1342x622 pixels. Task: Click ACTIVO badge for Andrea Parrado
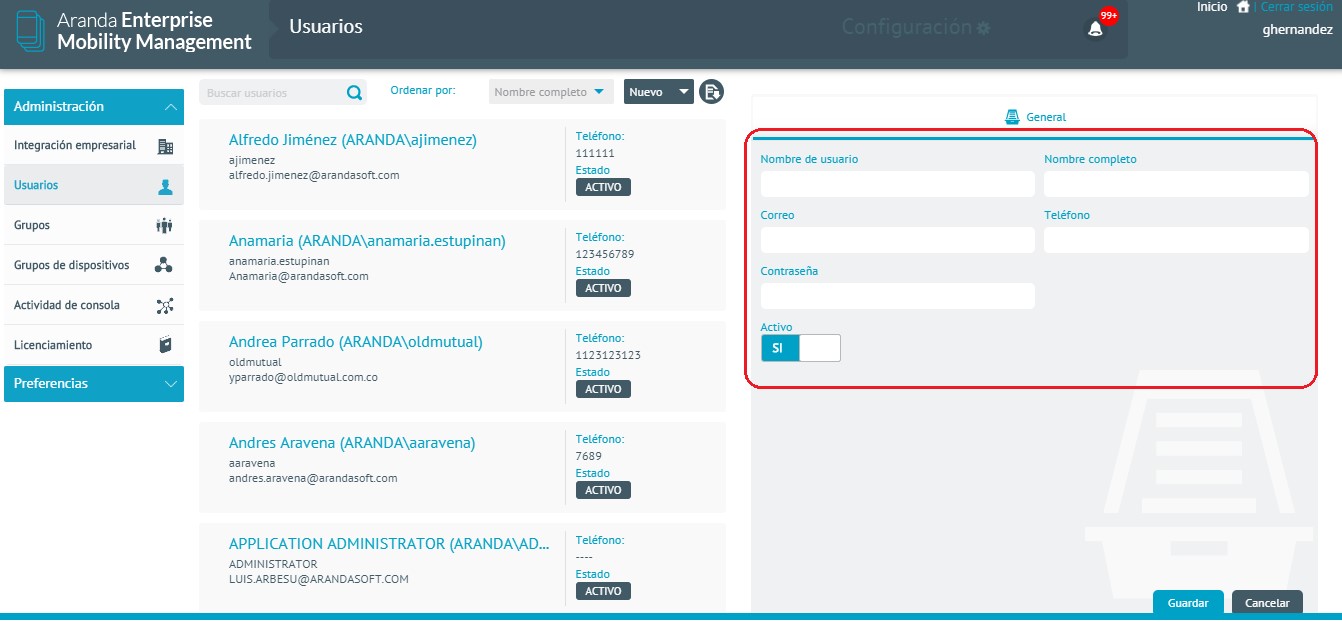[x=603, y=389]
